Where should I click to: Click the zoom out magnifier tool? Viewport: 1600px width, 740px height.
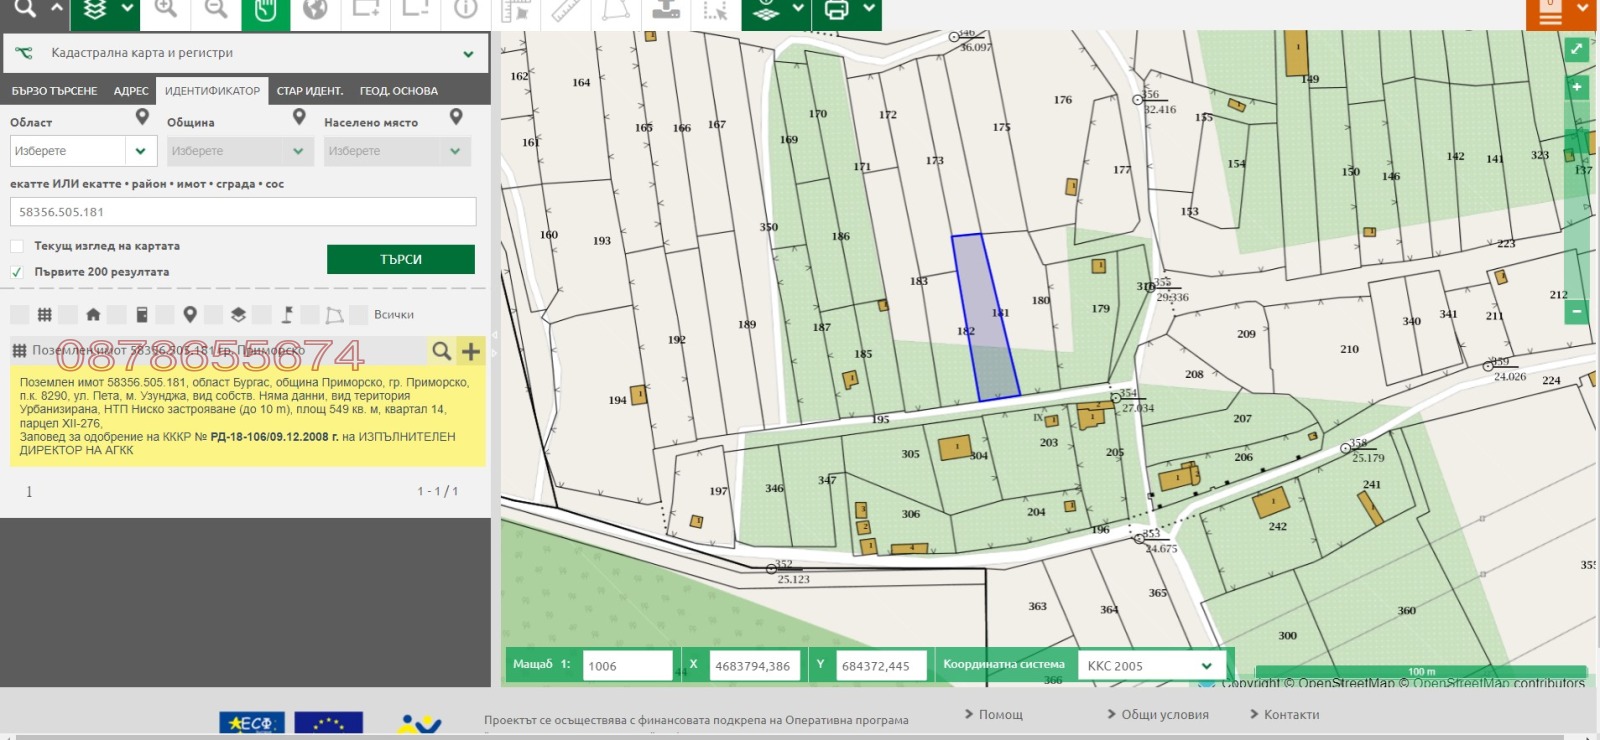point(215,10)
